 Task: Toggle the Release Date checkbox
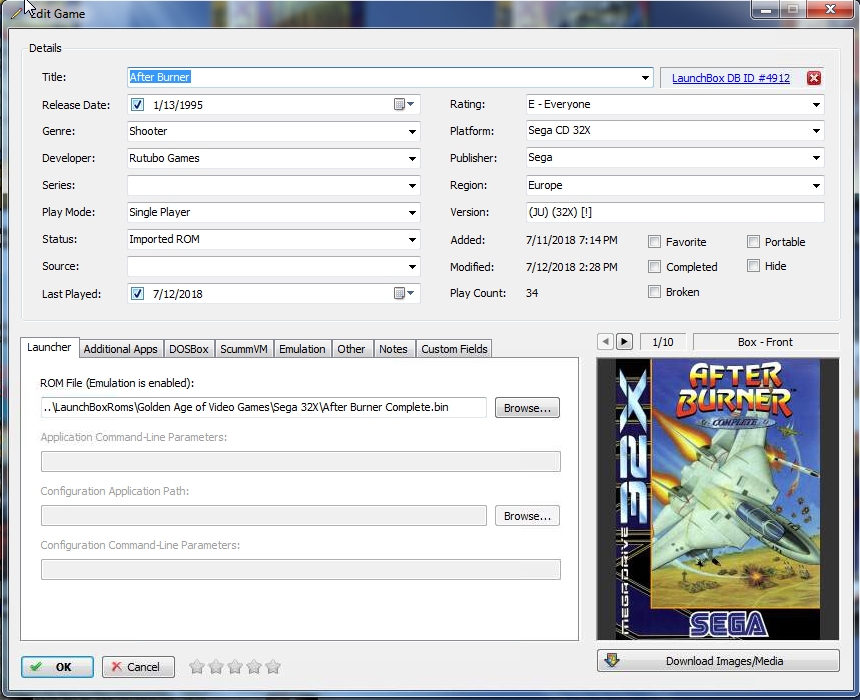(x=138, y=105)
